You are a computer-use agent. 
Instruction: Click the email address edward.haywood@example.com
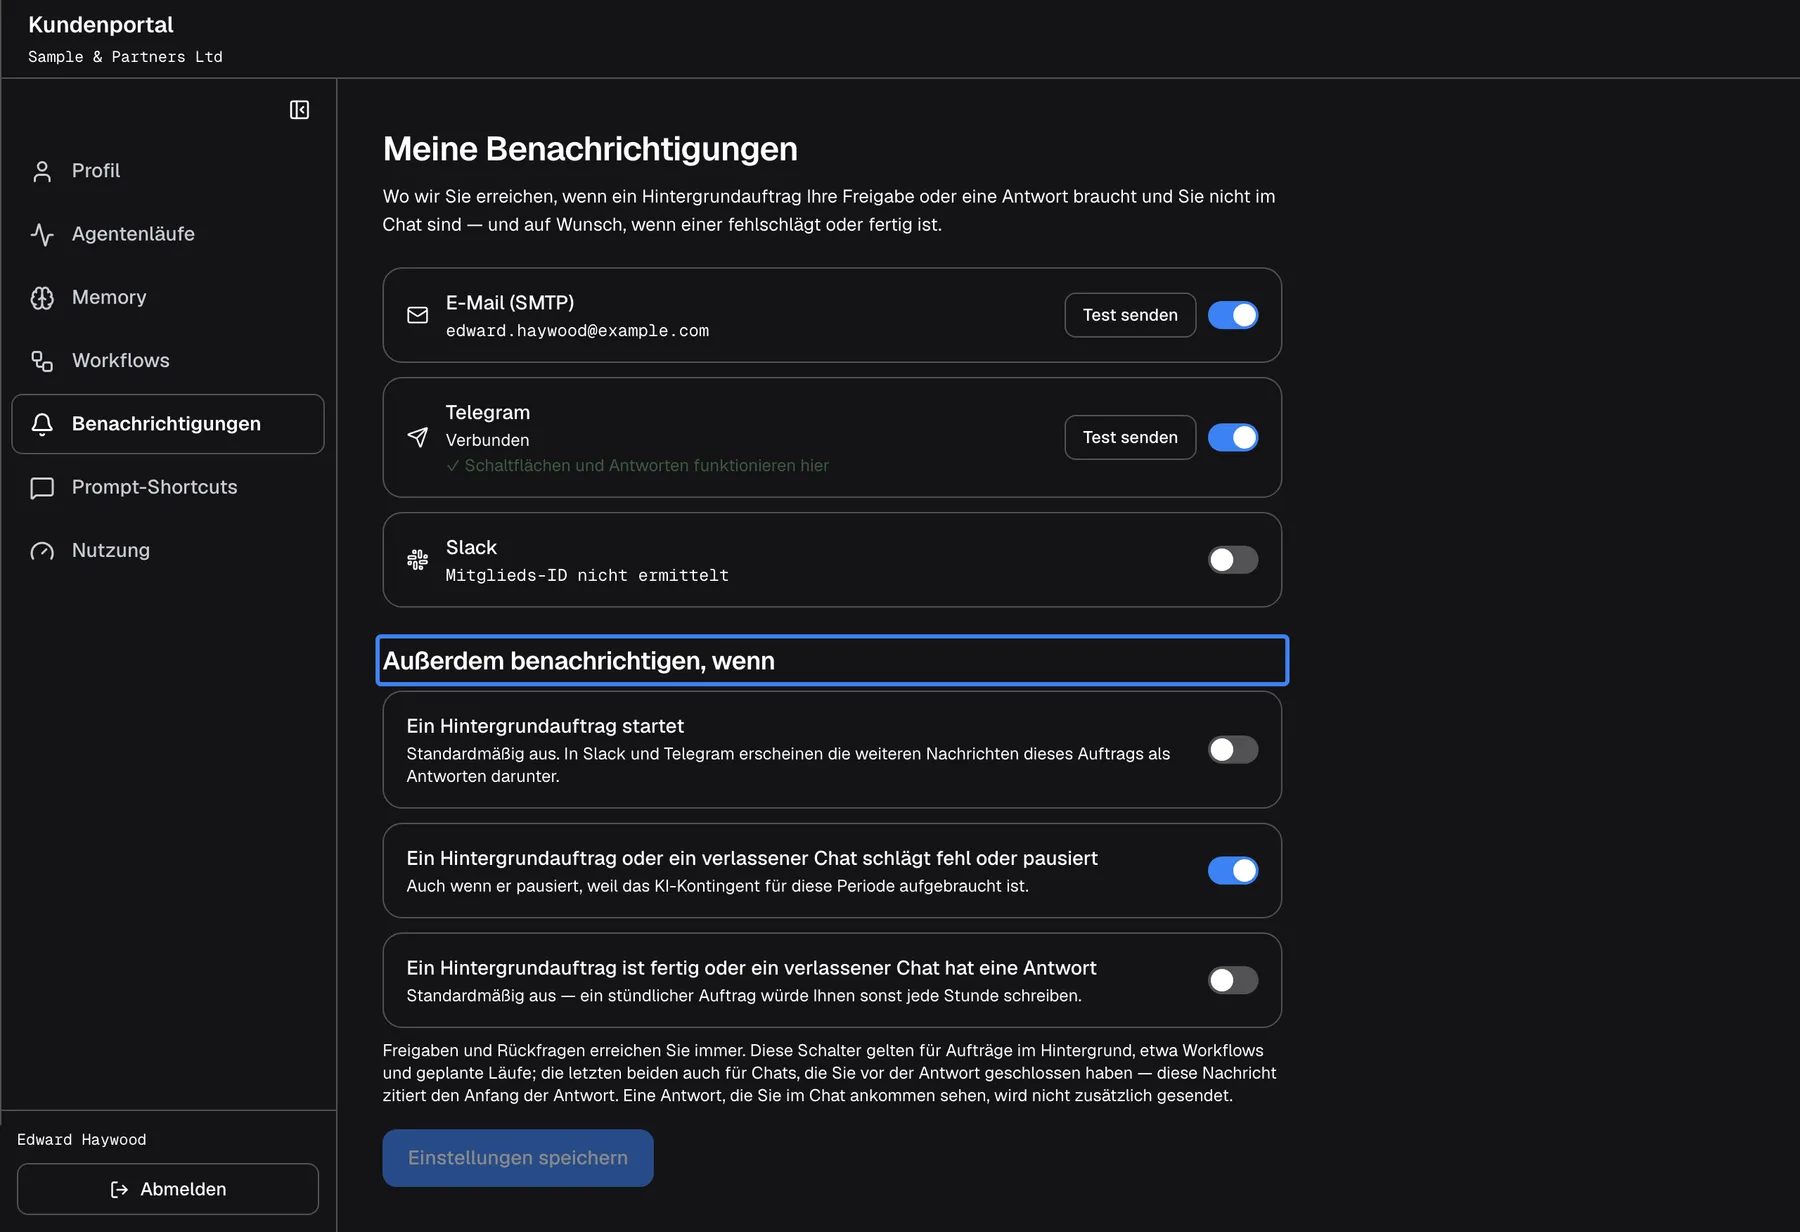click(577, 331)
